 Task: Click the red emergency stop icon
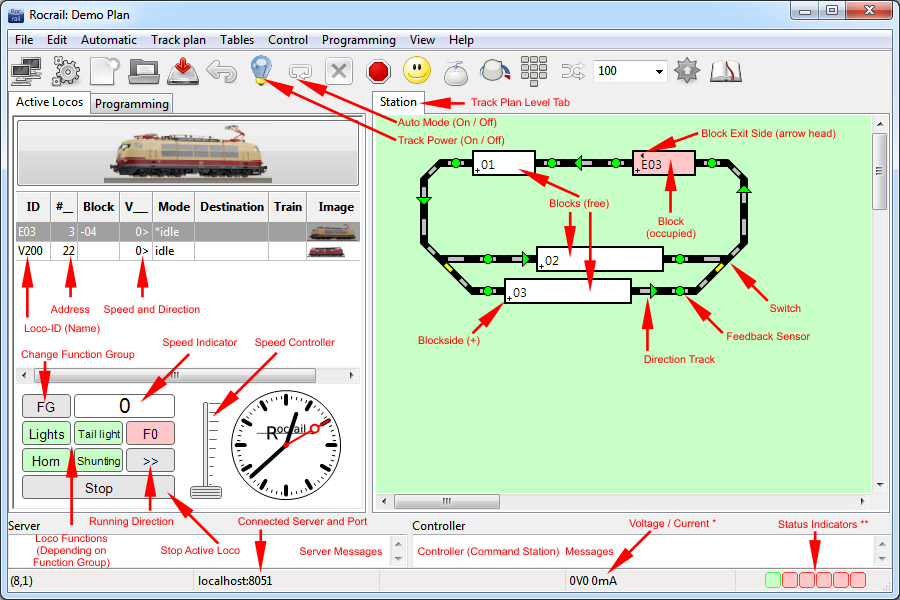click(378, 71)
